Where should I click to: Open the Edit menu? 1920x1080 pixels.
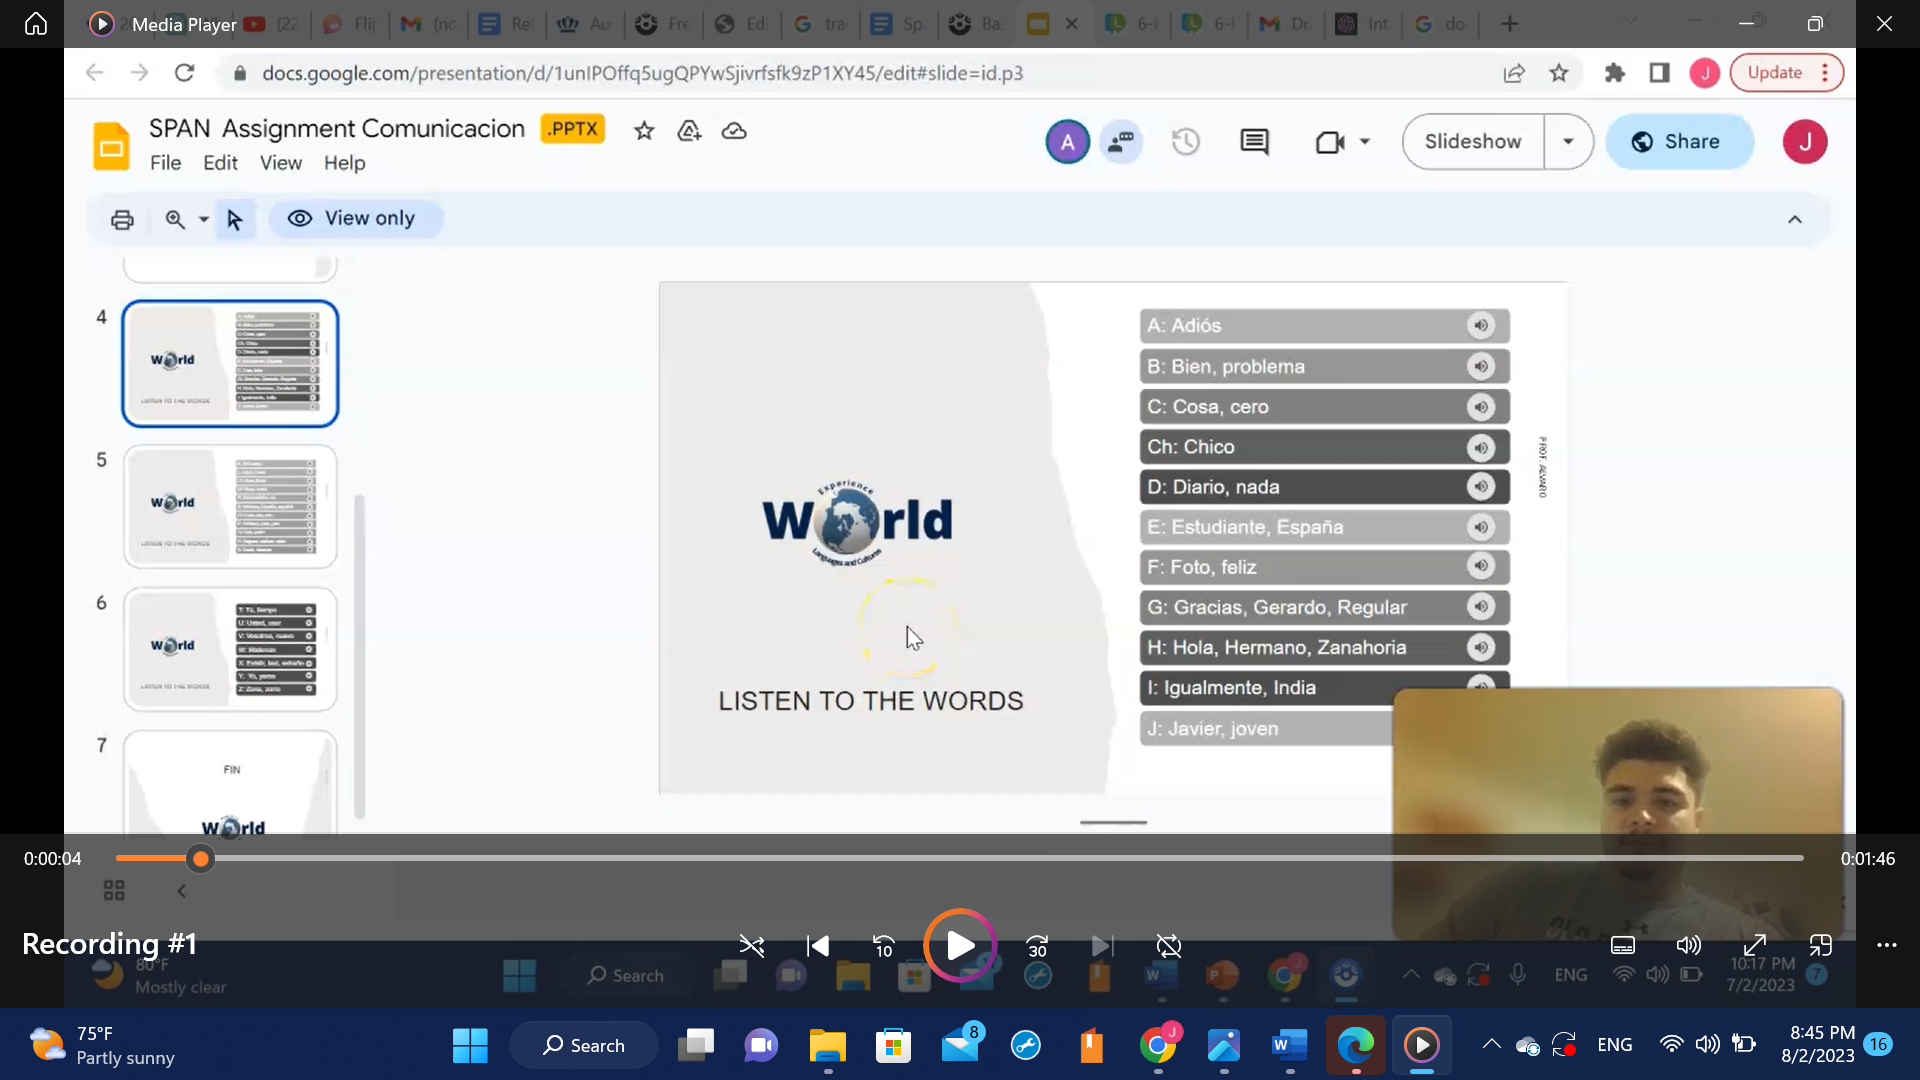(x=220, y=163)
